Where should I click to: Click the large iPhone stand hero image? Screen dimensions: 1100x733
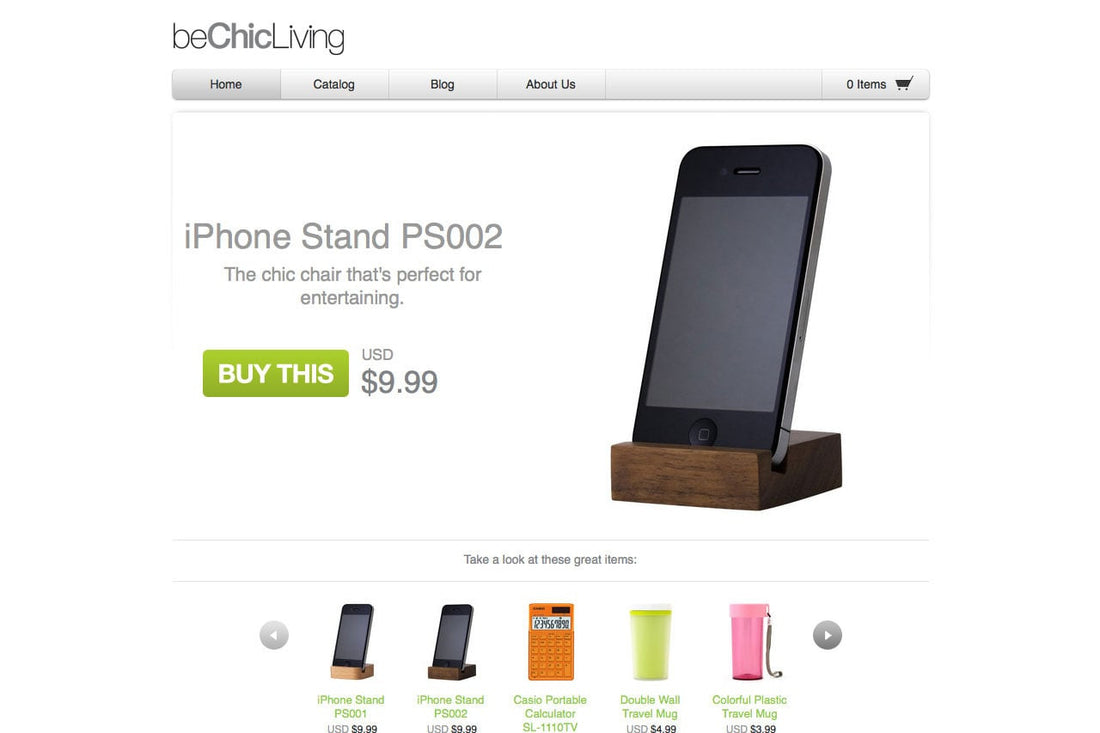727,327
